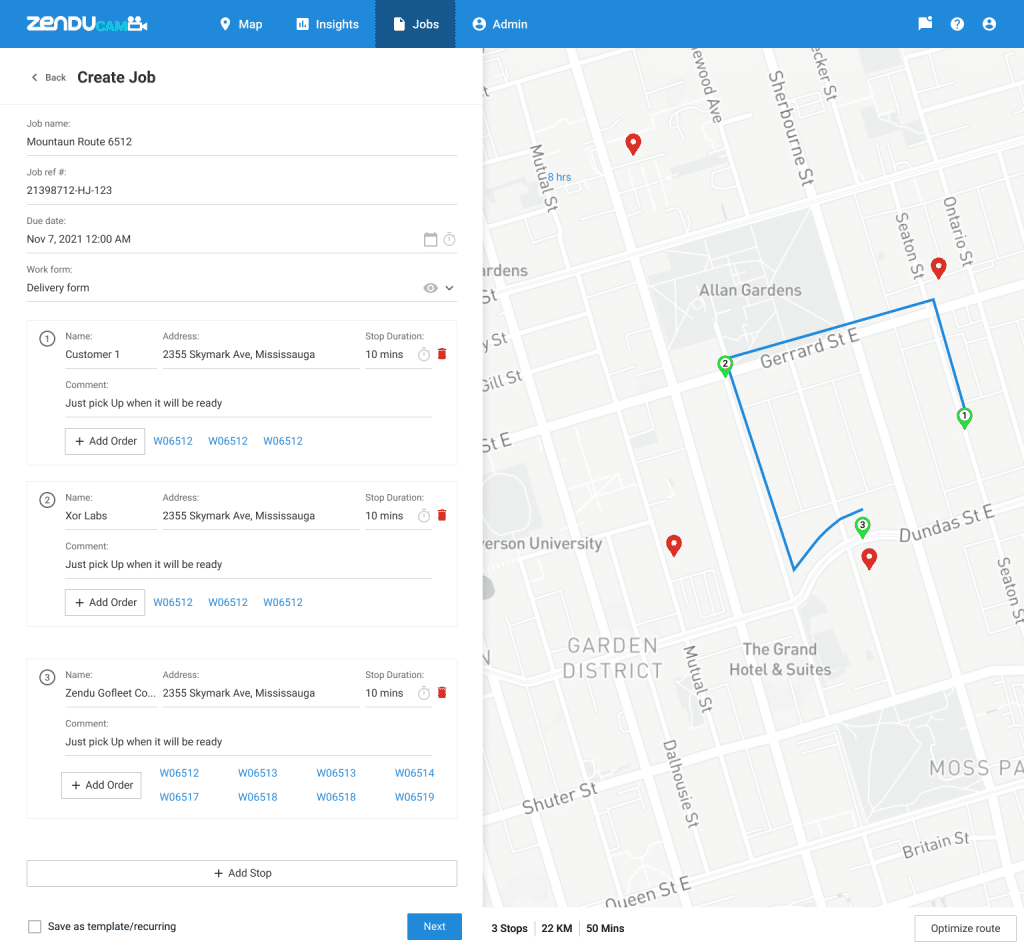The image size is (1024, 950).
Task: Go back using the Back link
Action: [x=48, y=78]
